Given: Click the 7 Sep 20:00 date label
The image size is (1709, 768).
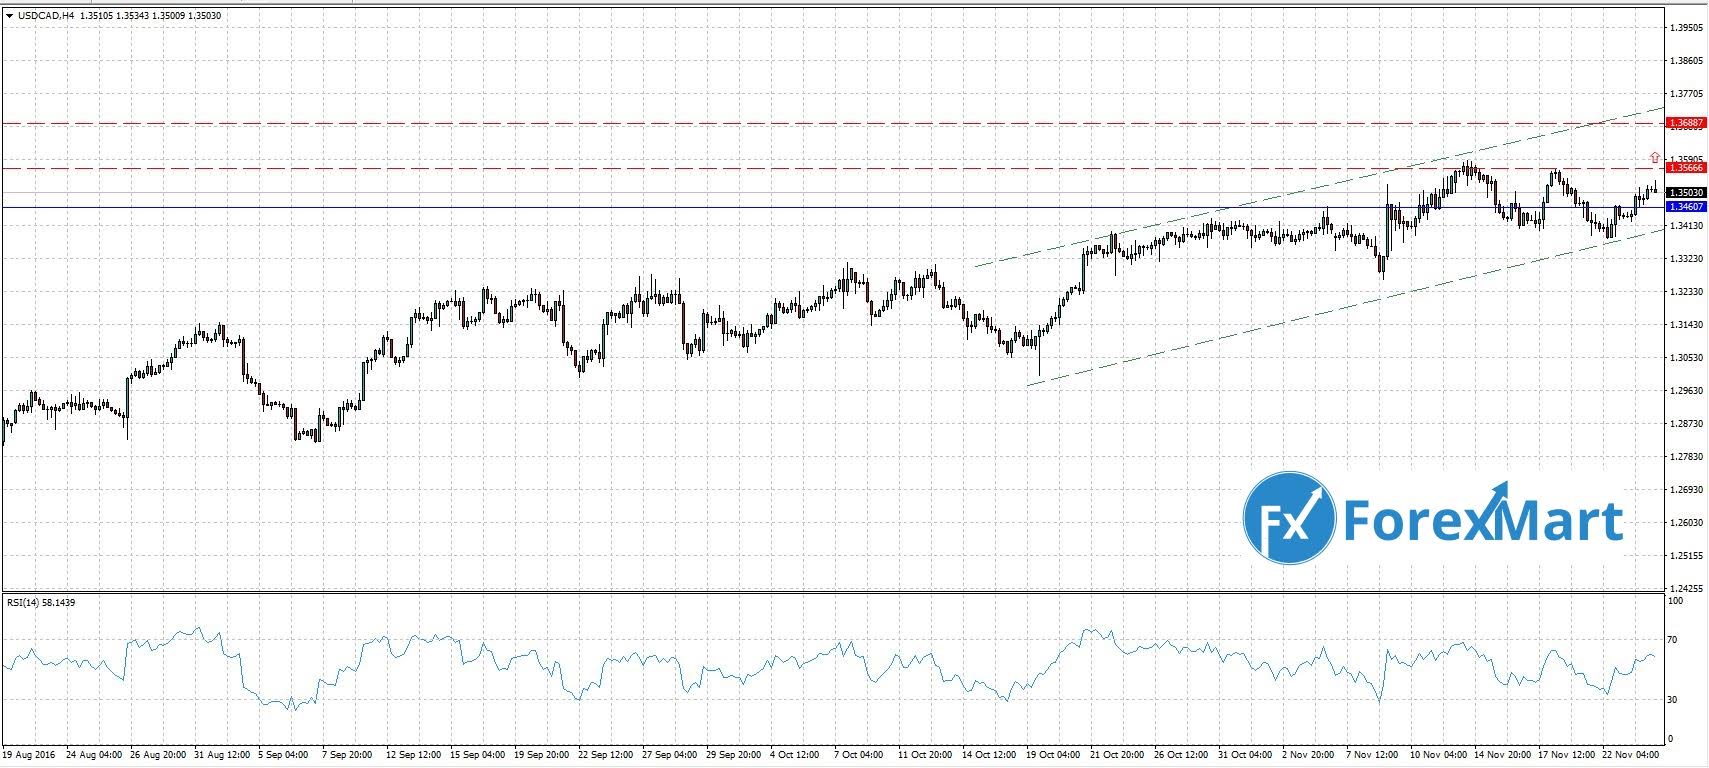Looking at the screenshot, I should [x=347, y=753].
